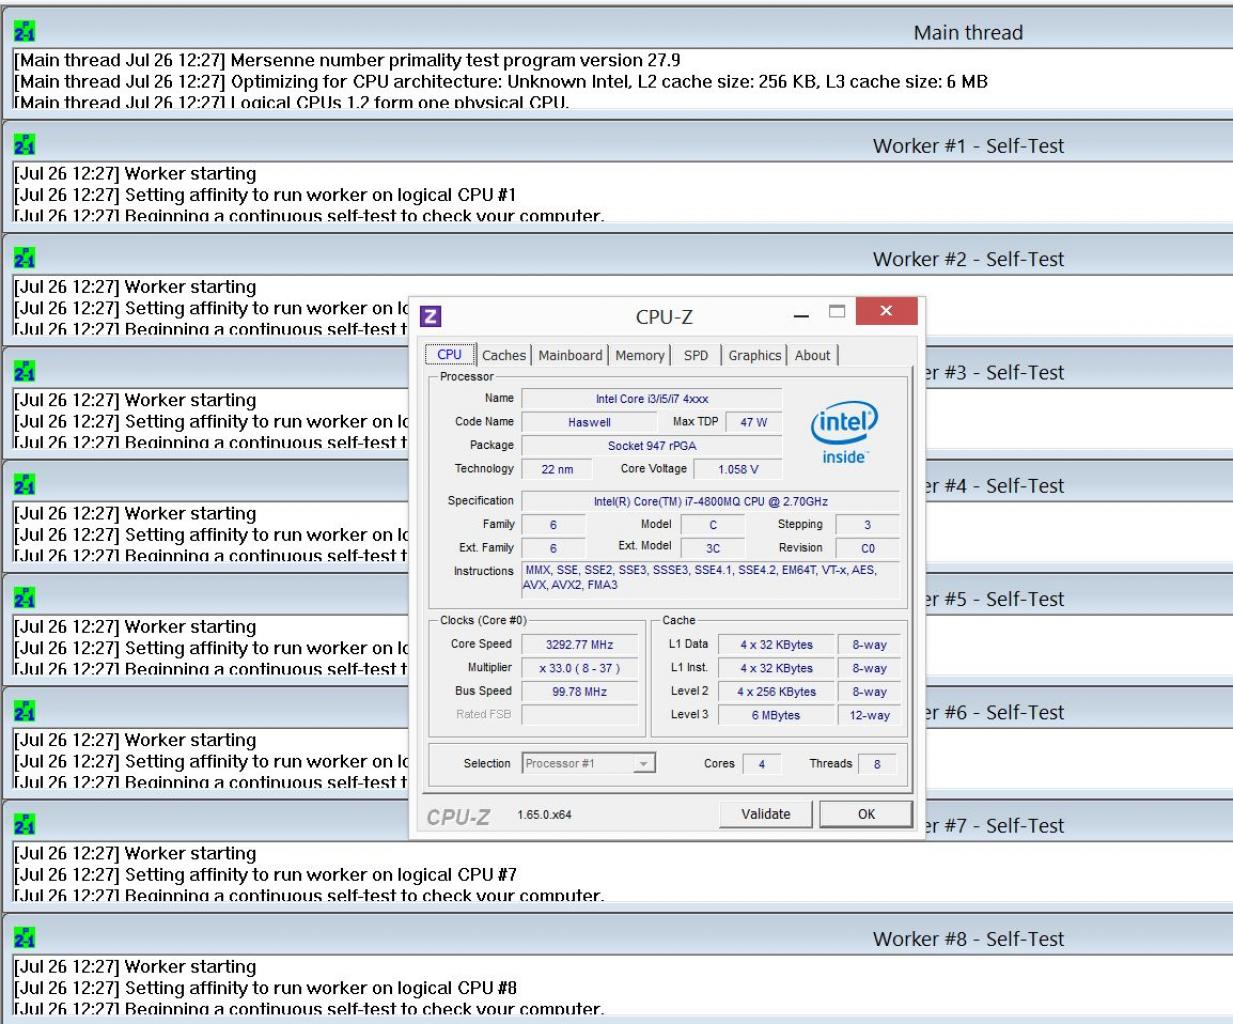Click the Cores count value 4
Image resolution: width=1233 pixels, height=1024 pixels.
(762, 764)
